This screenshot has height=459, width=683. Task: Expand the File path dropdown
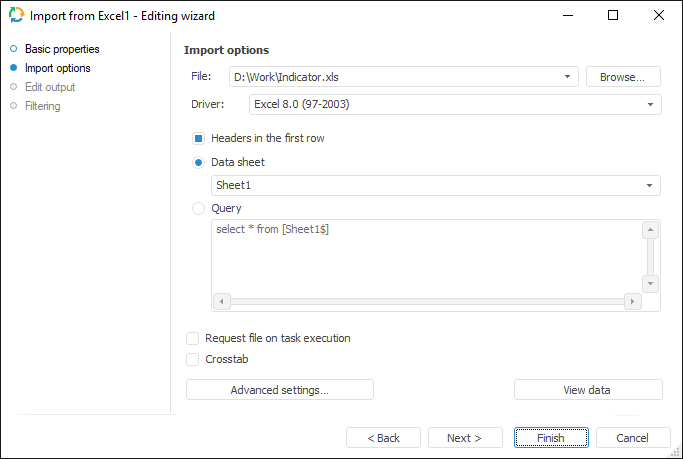(568, 77)
